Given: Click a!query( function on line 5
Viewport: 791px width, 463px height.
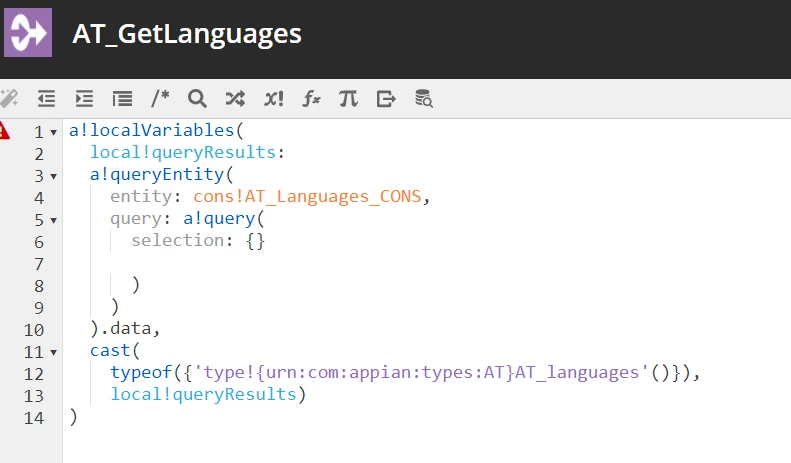Looking at the screenshot, I should coord(223,218).
